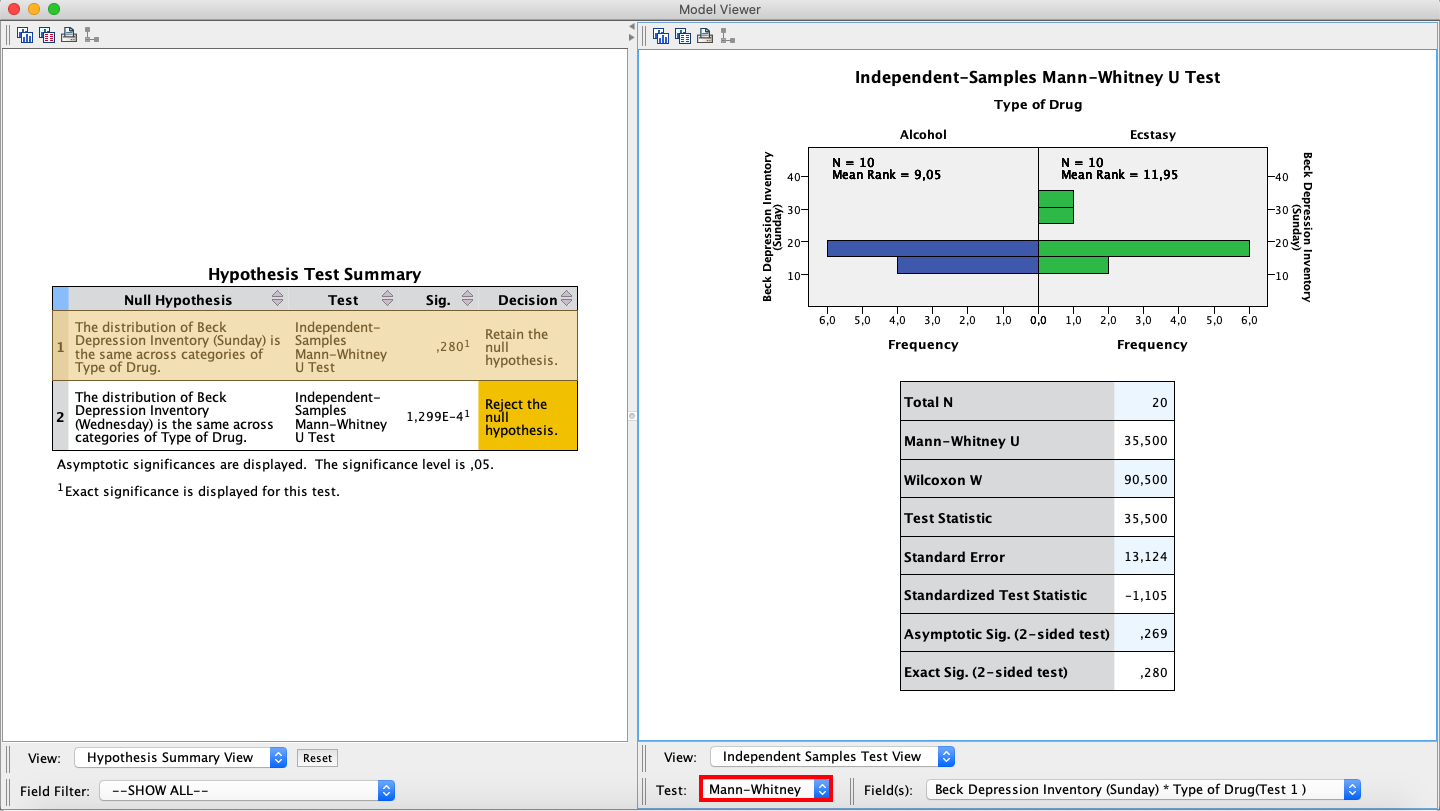This screenshot has height=811, width=1440.
Task: Click the 1,299E-4 significance value
Action: click(x=436, y=416)
